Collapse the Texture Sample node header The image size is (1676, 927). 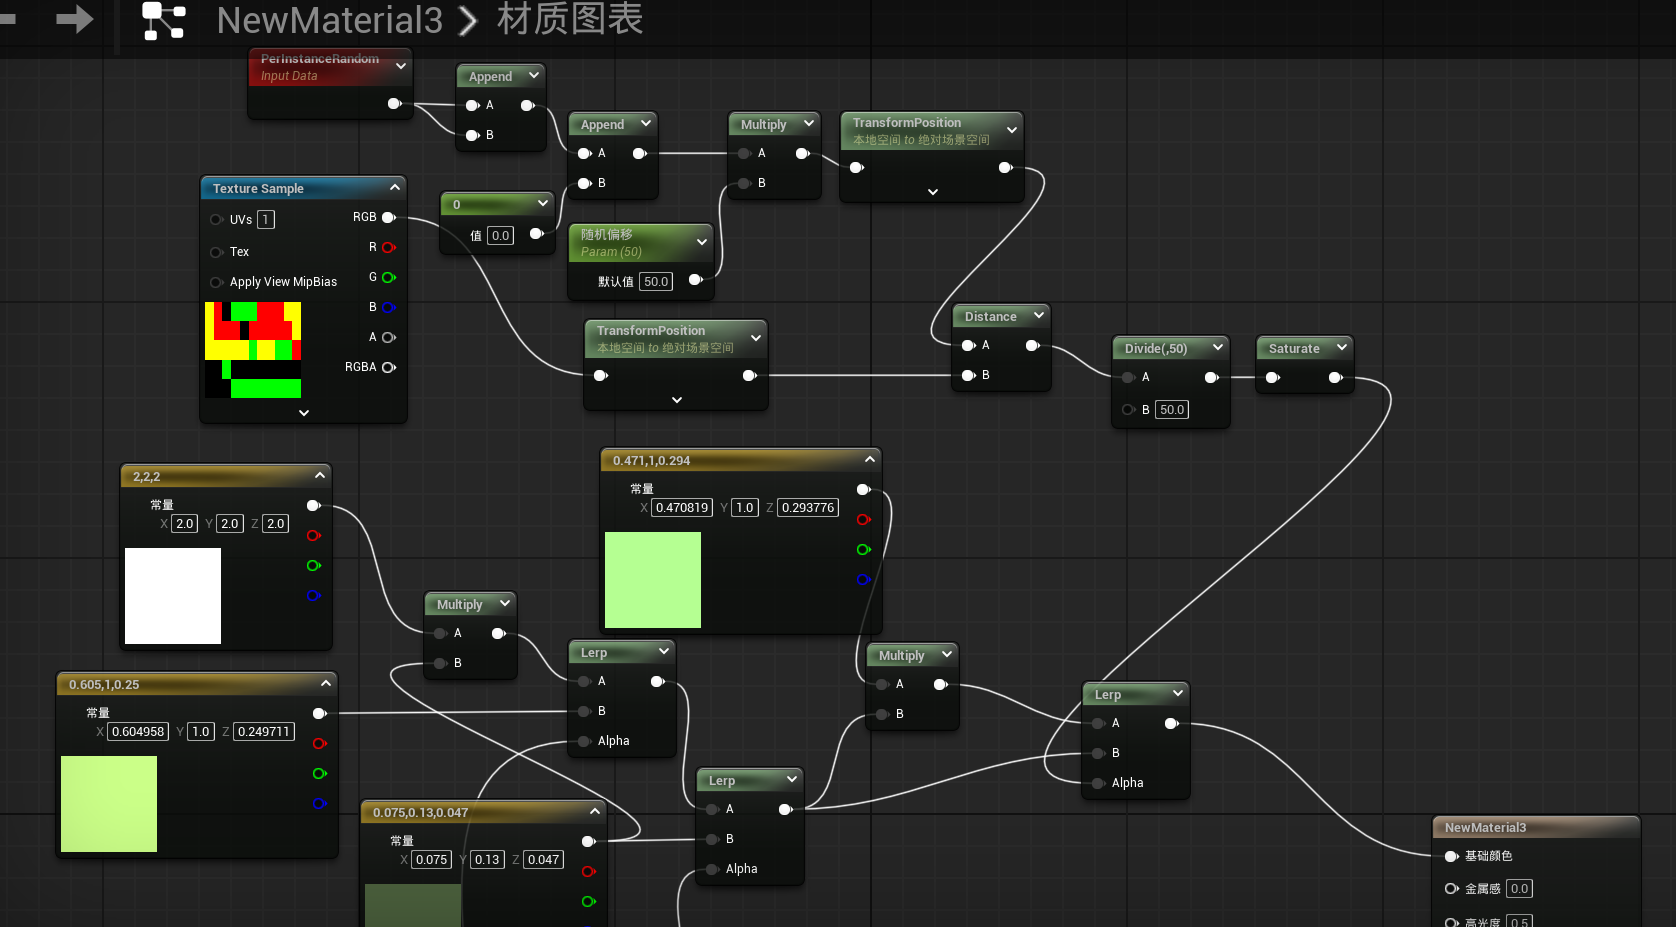[x=395, y=188]
